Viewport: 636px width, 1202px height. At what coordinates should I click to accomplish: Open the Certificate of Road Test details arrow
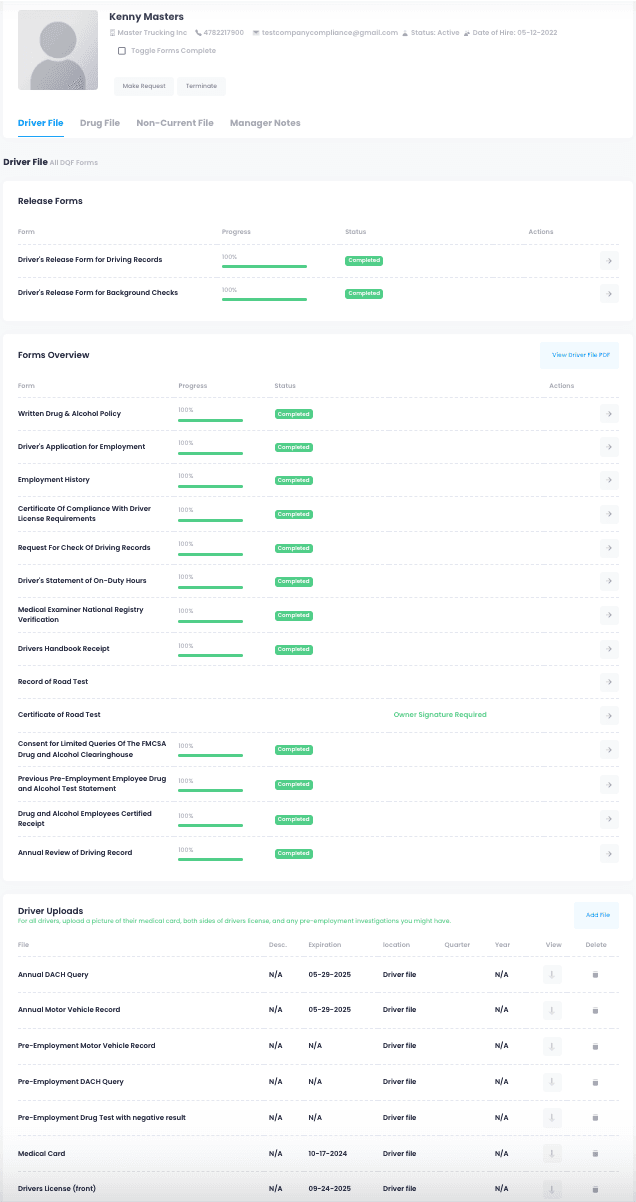pos(609,715)
